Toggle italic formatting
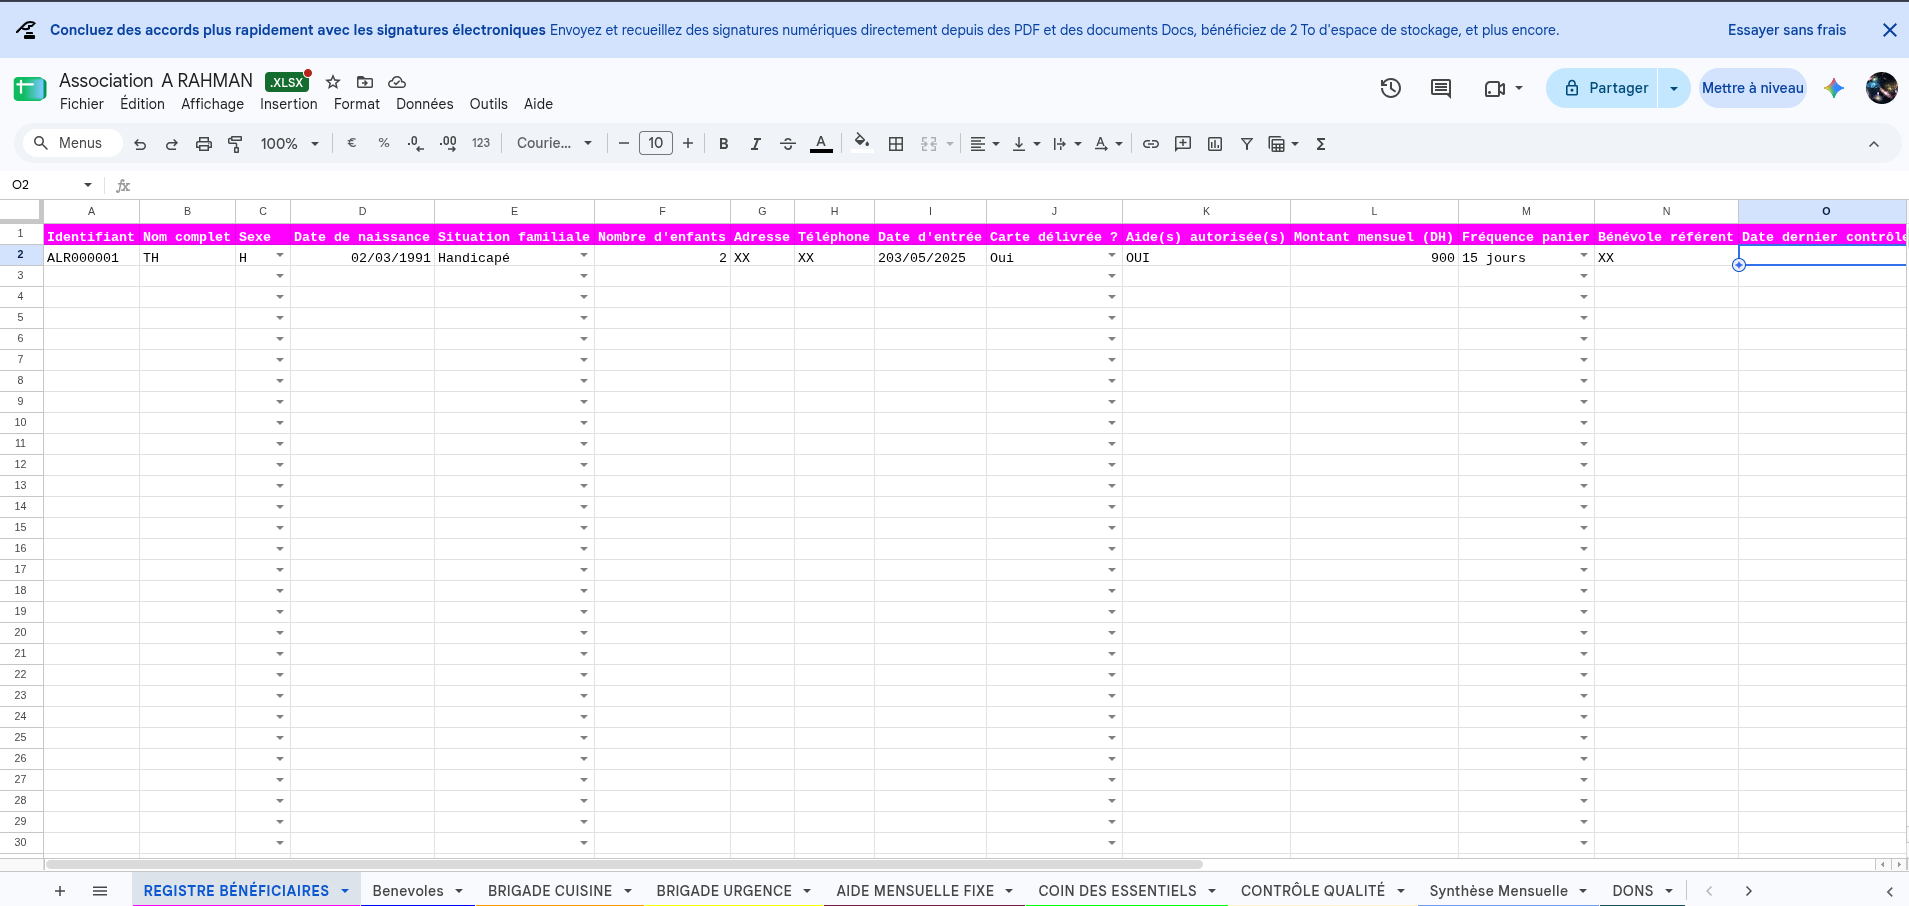 [756, 144]
